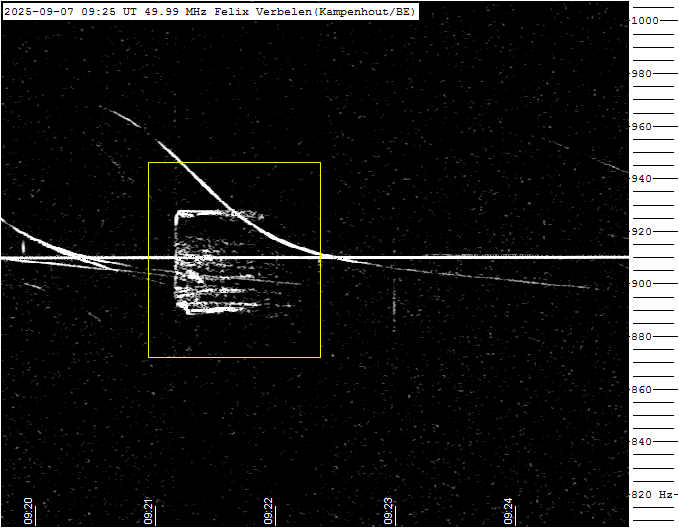Click the yellow selection box's top edge

pos(234,162)
